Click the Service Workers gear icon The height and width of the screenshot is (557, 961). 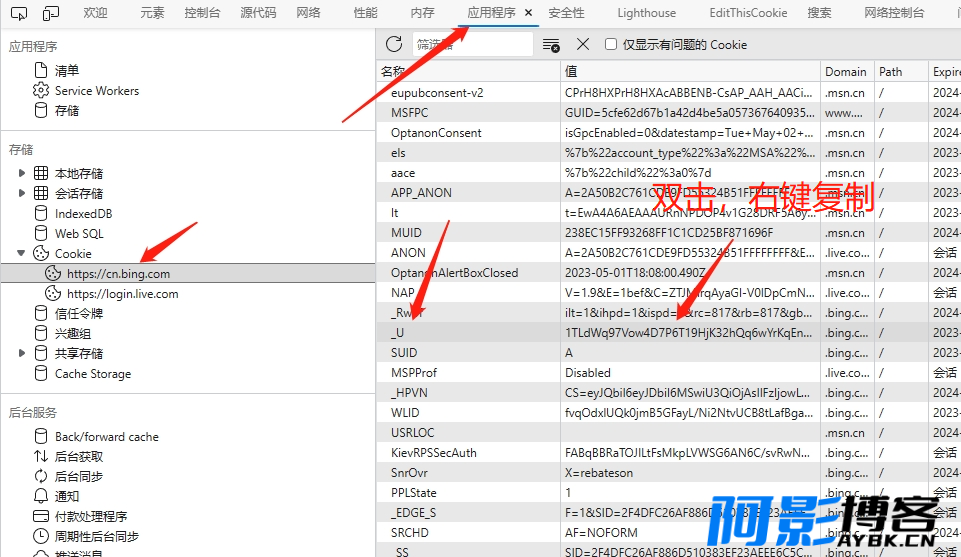[40, 91]
